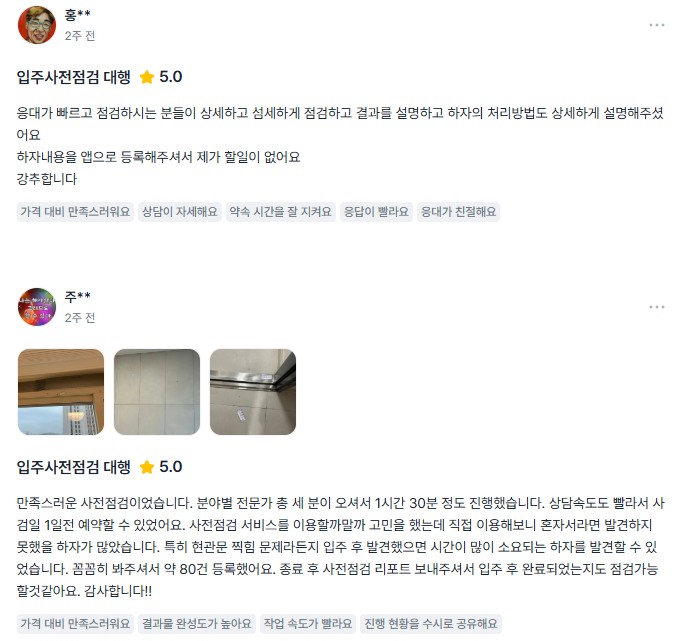This screenshot has height=641, width=681.
Task: Open the wooden door frame photo
Action: (x=61, y=392)
